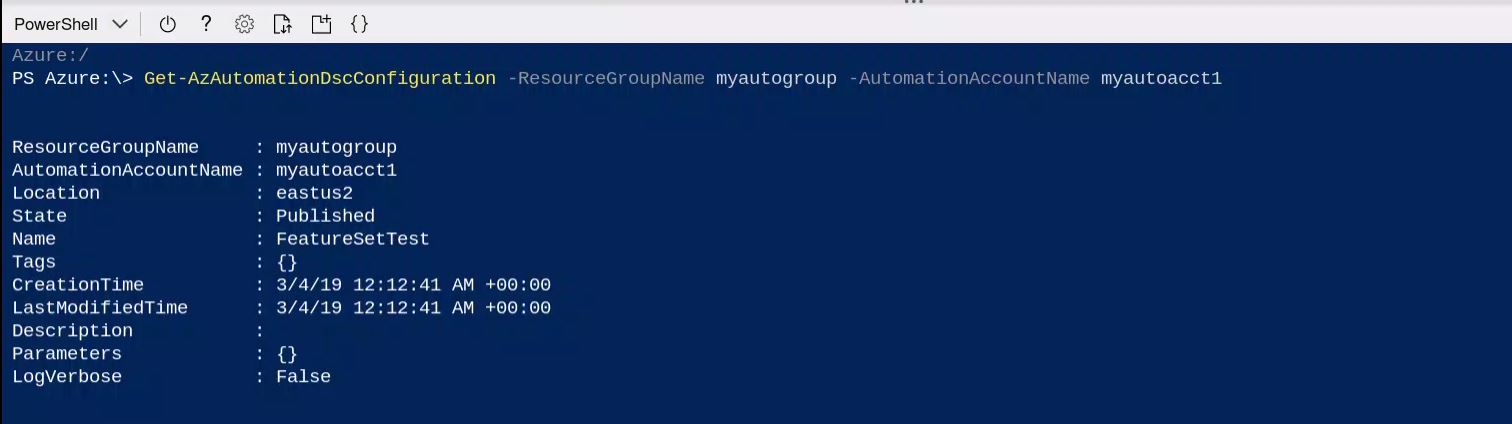The image size is (1512, 424).
Task: Click the Location value eastus2
Action: point(314,193)
